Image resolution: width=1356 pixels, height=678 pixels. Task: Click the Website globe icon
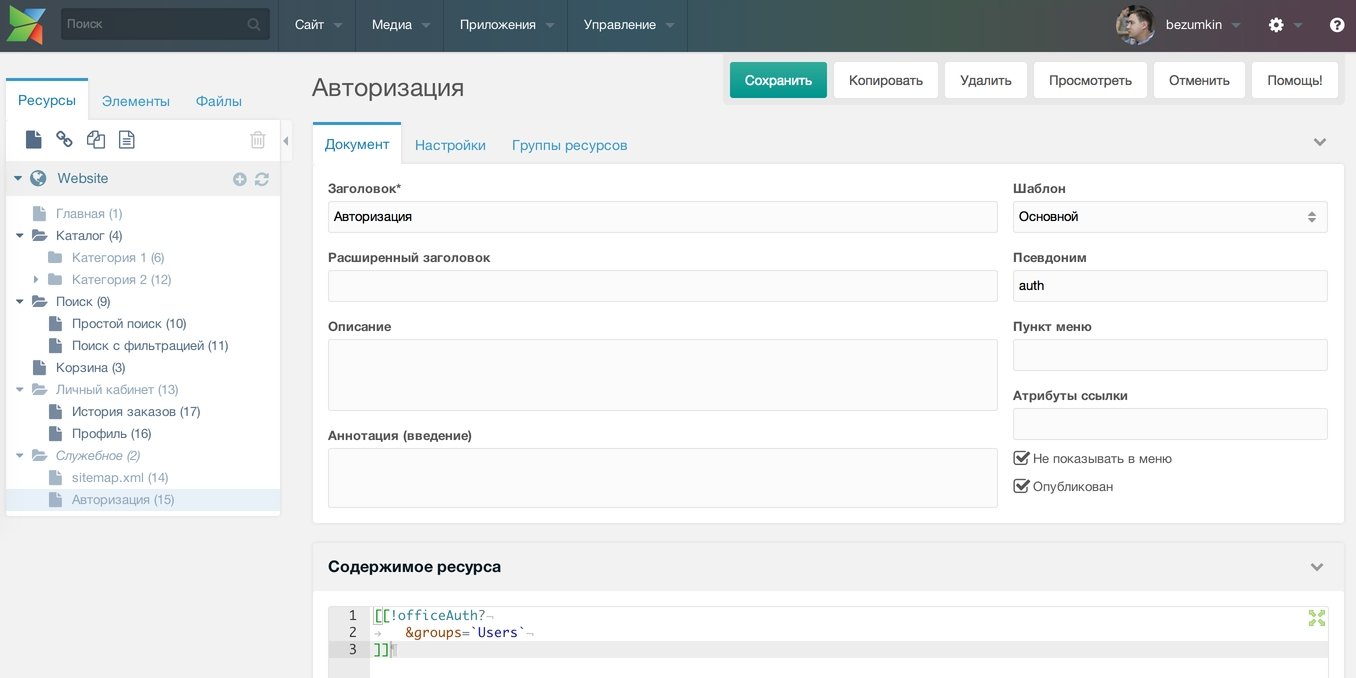[x=38, y=178]
